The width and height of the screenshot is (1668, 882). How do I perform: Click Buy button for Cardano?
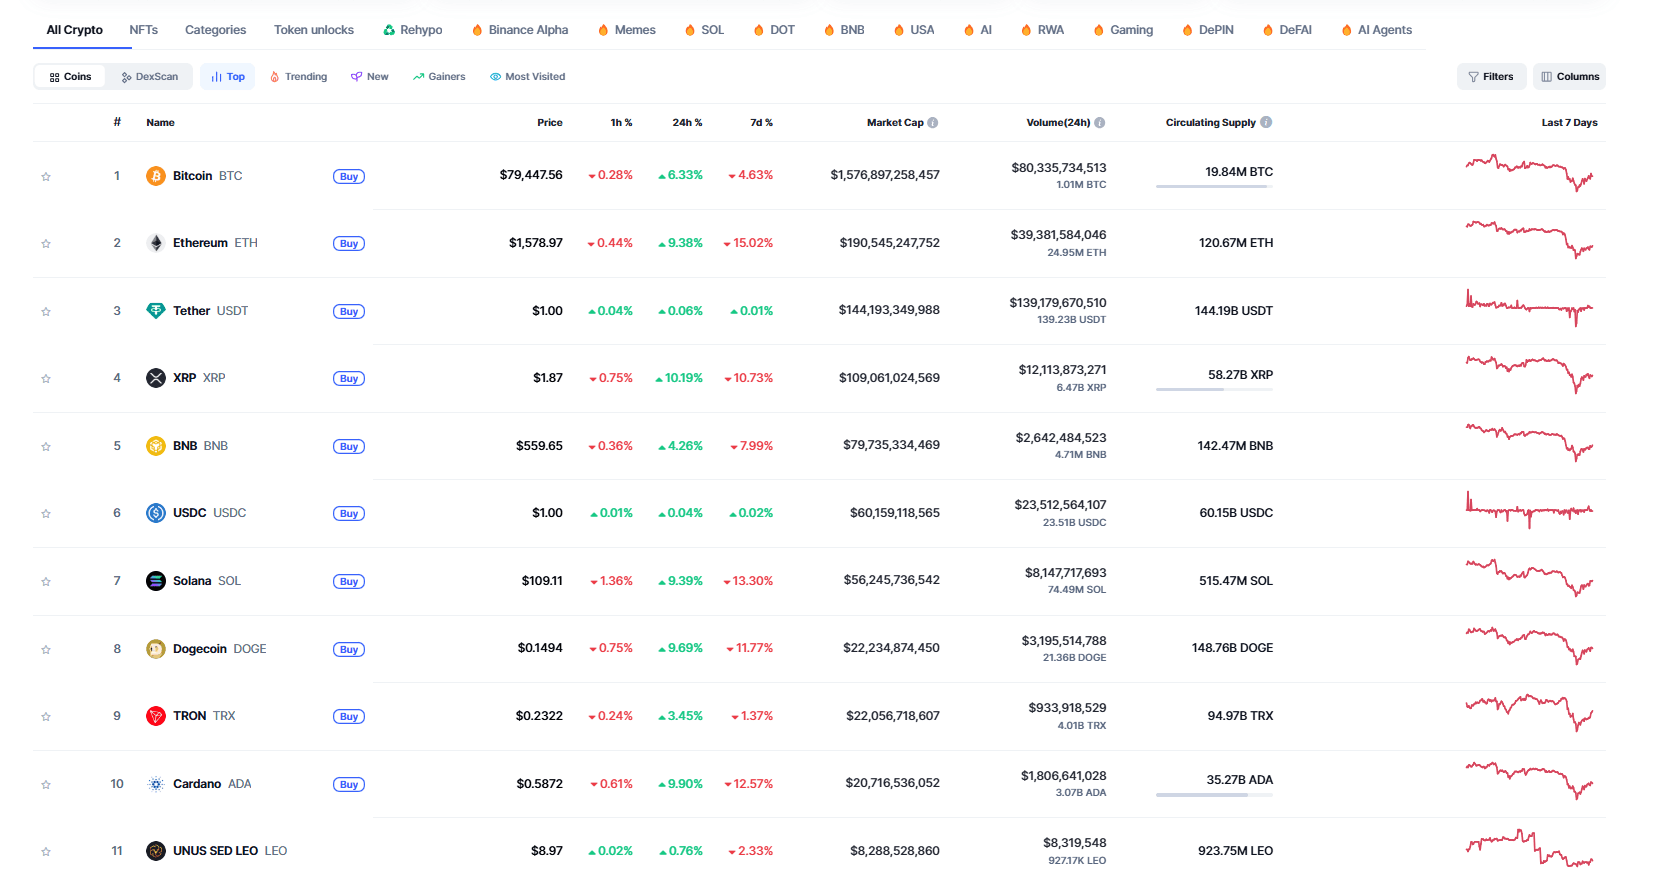(x=349, y=785)
